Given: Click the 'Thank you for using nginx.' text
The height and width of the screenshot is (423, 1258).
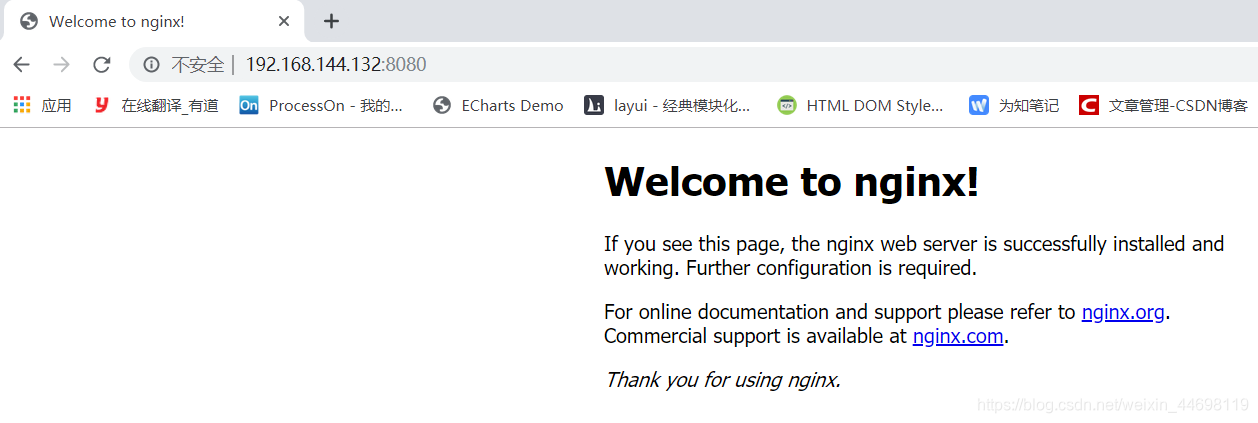Looking at the screenshot, I should pos(722,380).
